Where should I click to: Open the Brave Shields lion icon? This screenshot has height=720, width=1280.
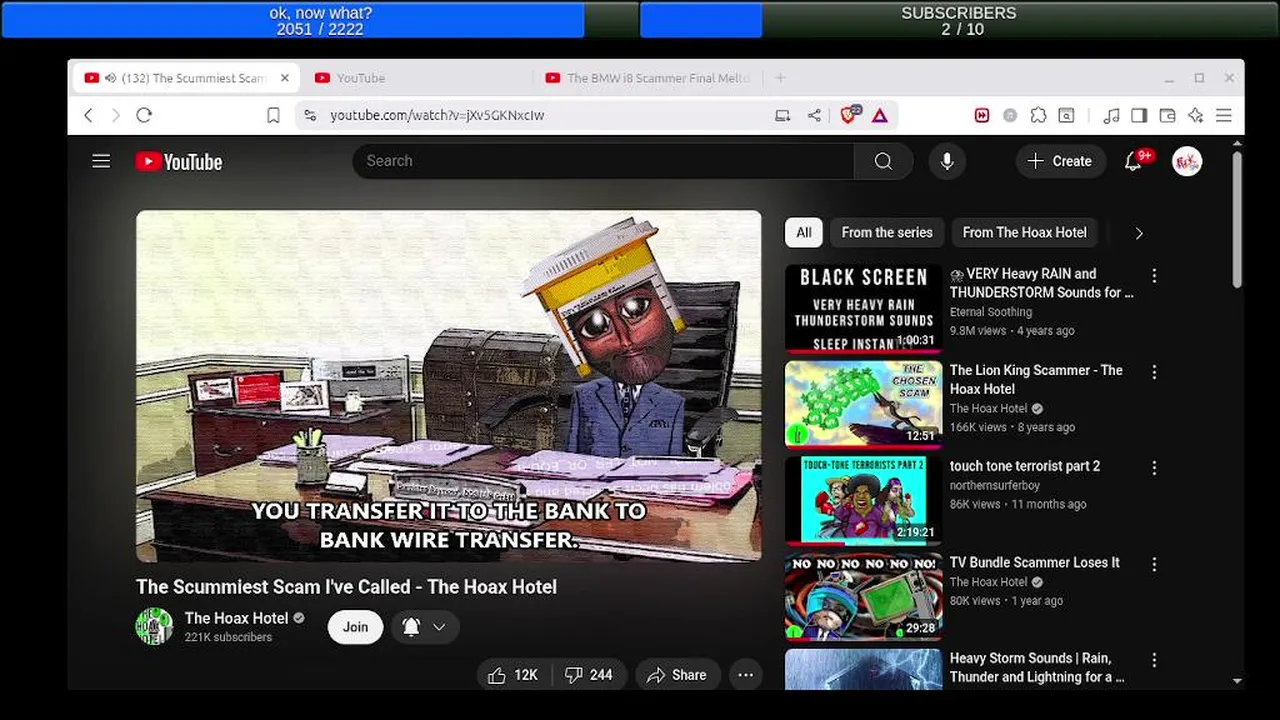coord(848,115)
